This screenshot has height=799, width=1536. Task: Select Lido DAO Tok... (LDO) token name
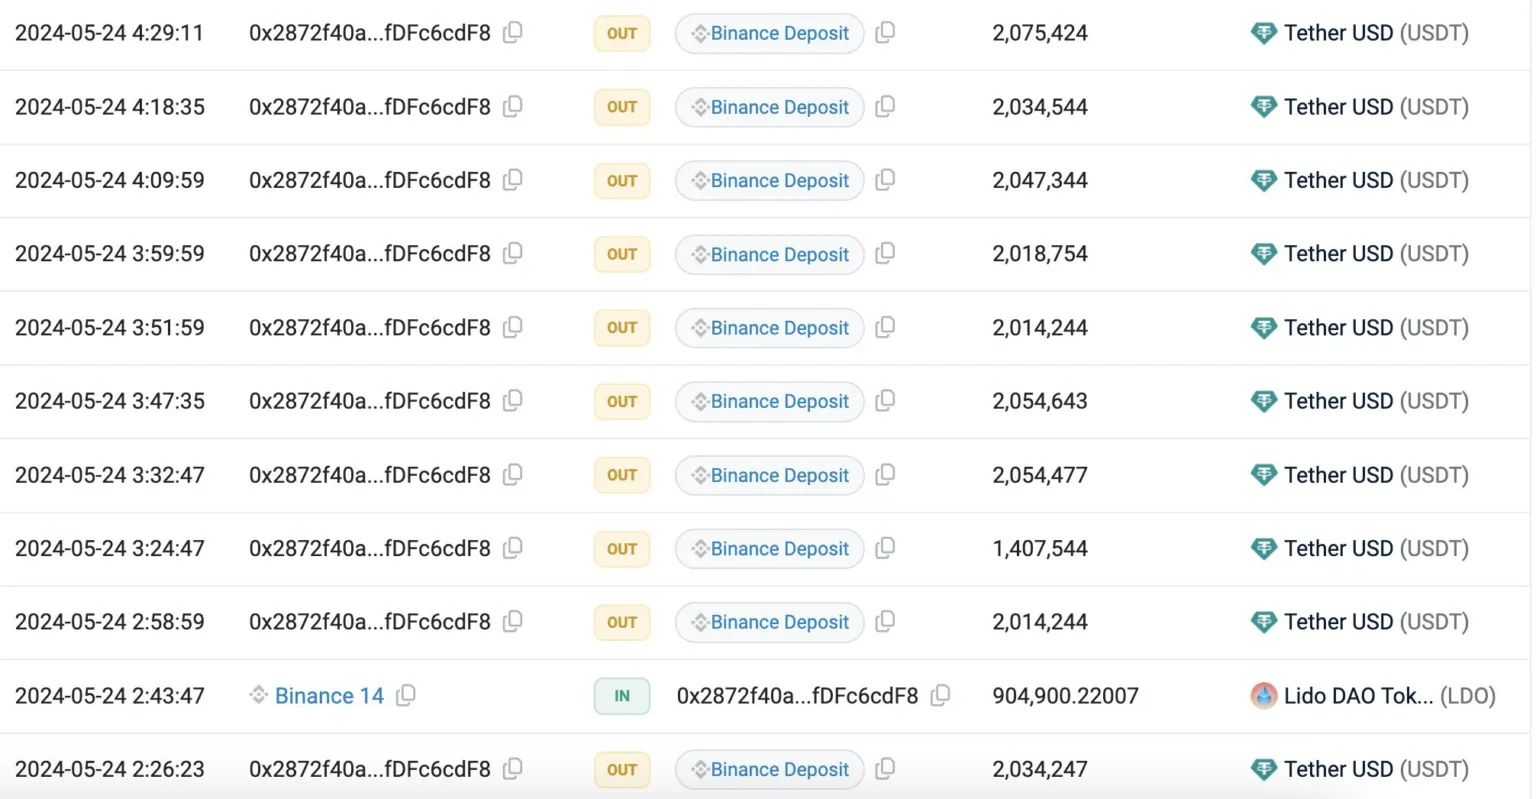pos(1390,696)
